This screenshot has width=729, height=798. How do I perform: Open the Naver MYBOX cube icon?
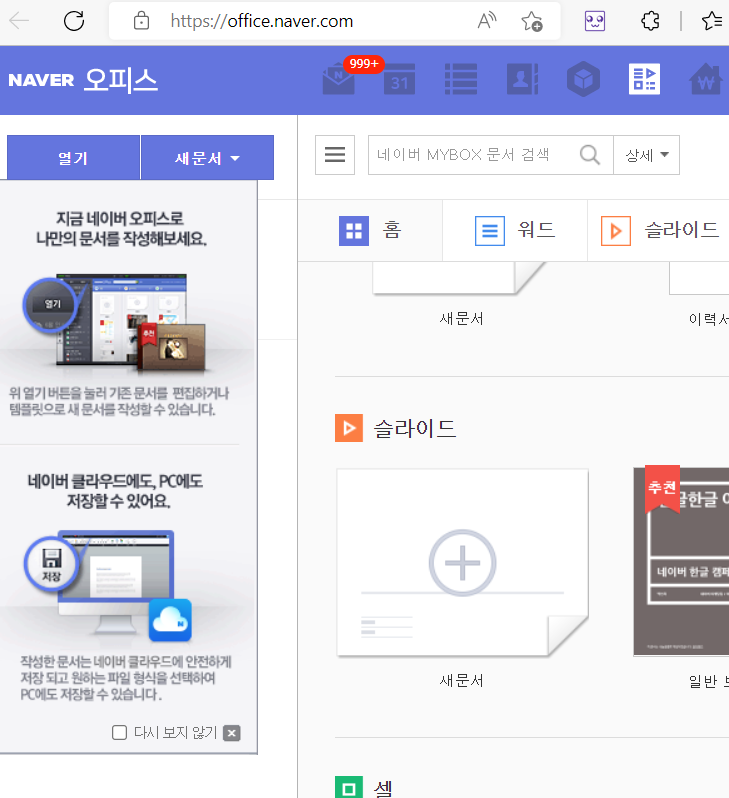point(583,79)
